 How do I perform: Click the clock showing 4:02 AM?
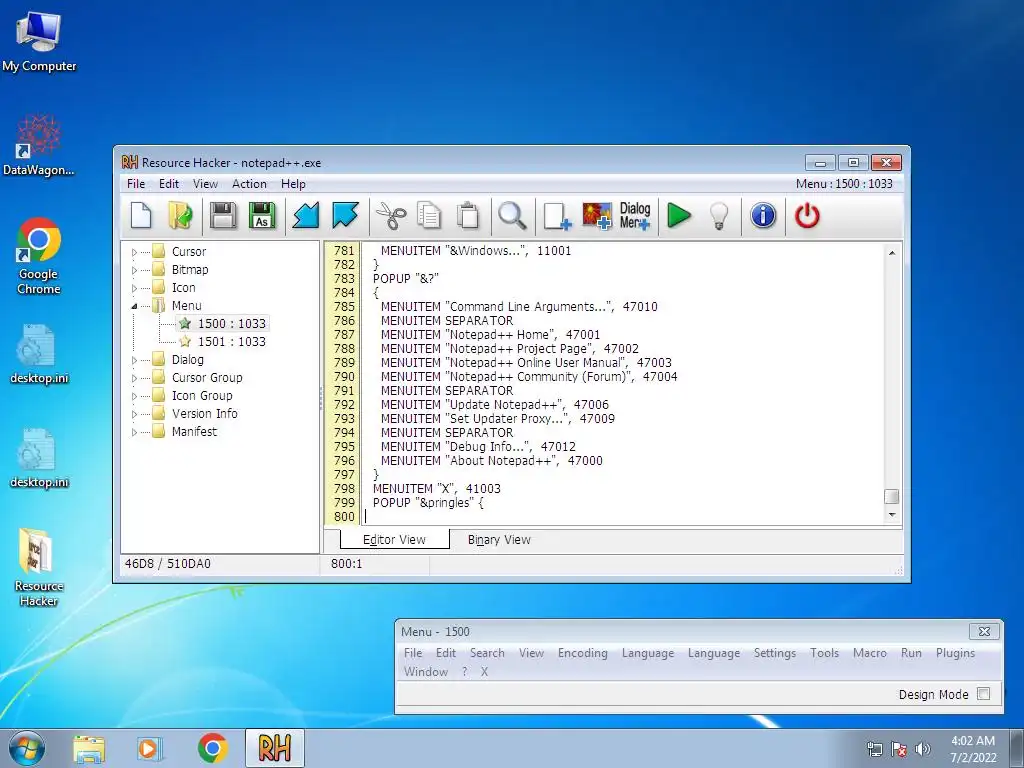coord(973,741)
